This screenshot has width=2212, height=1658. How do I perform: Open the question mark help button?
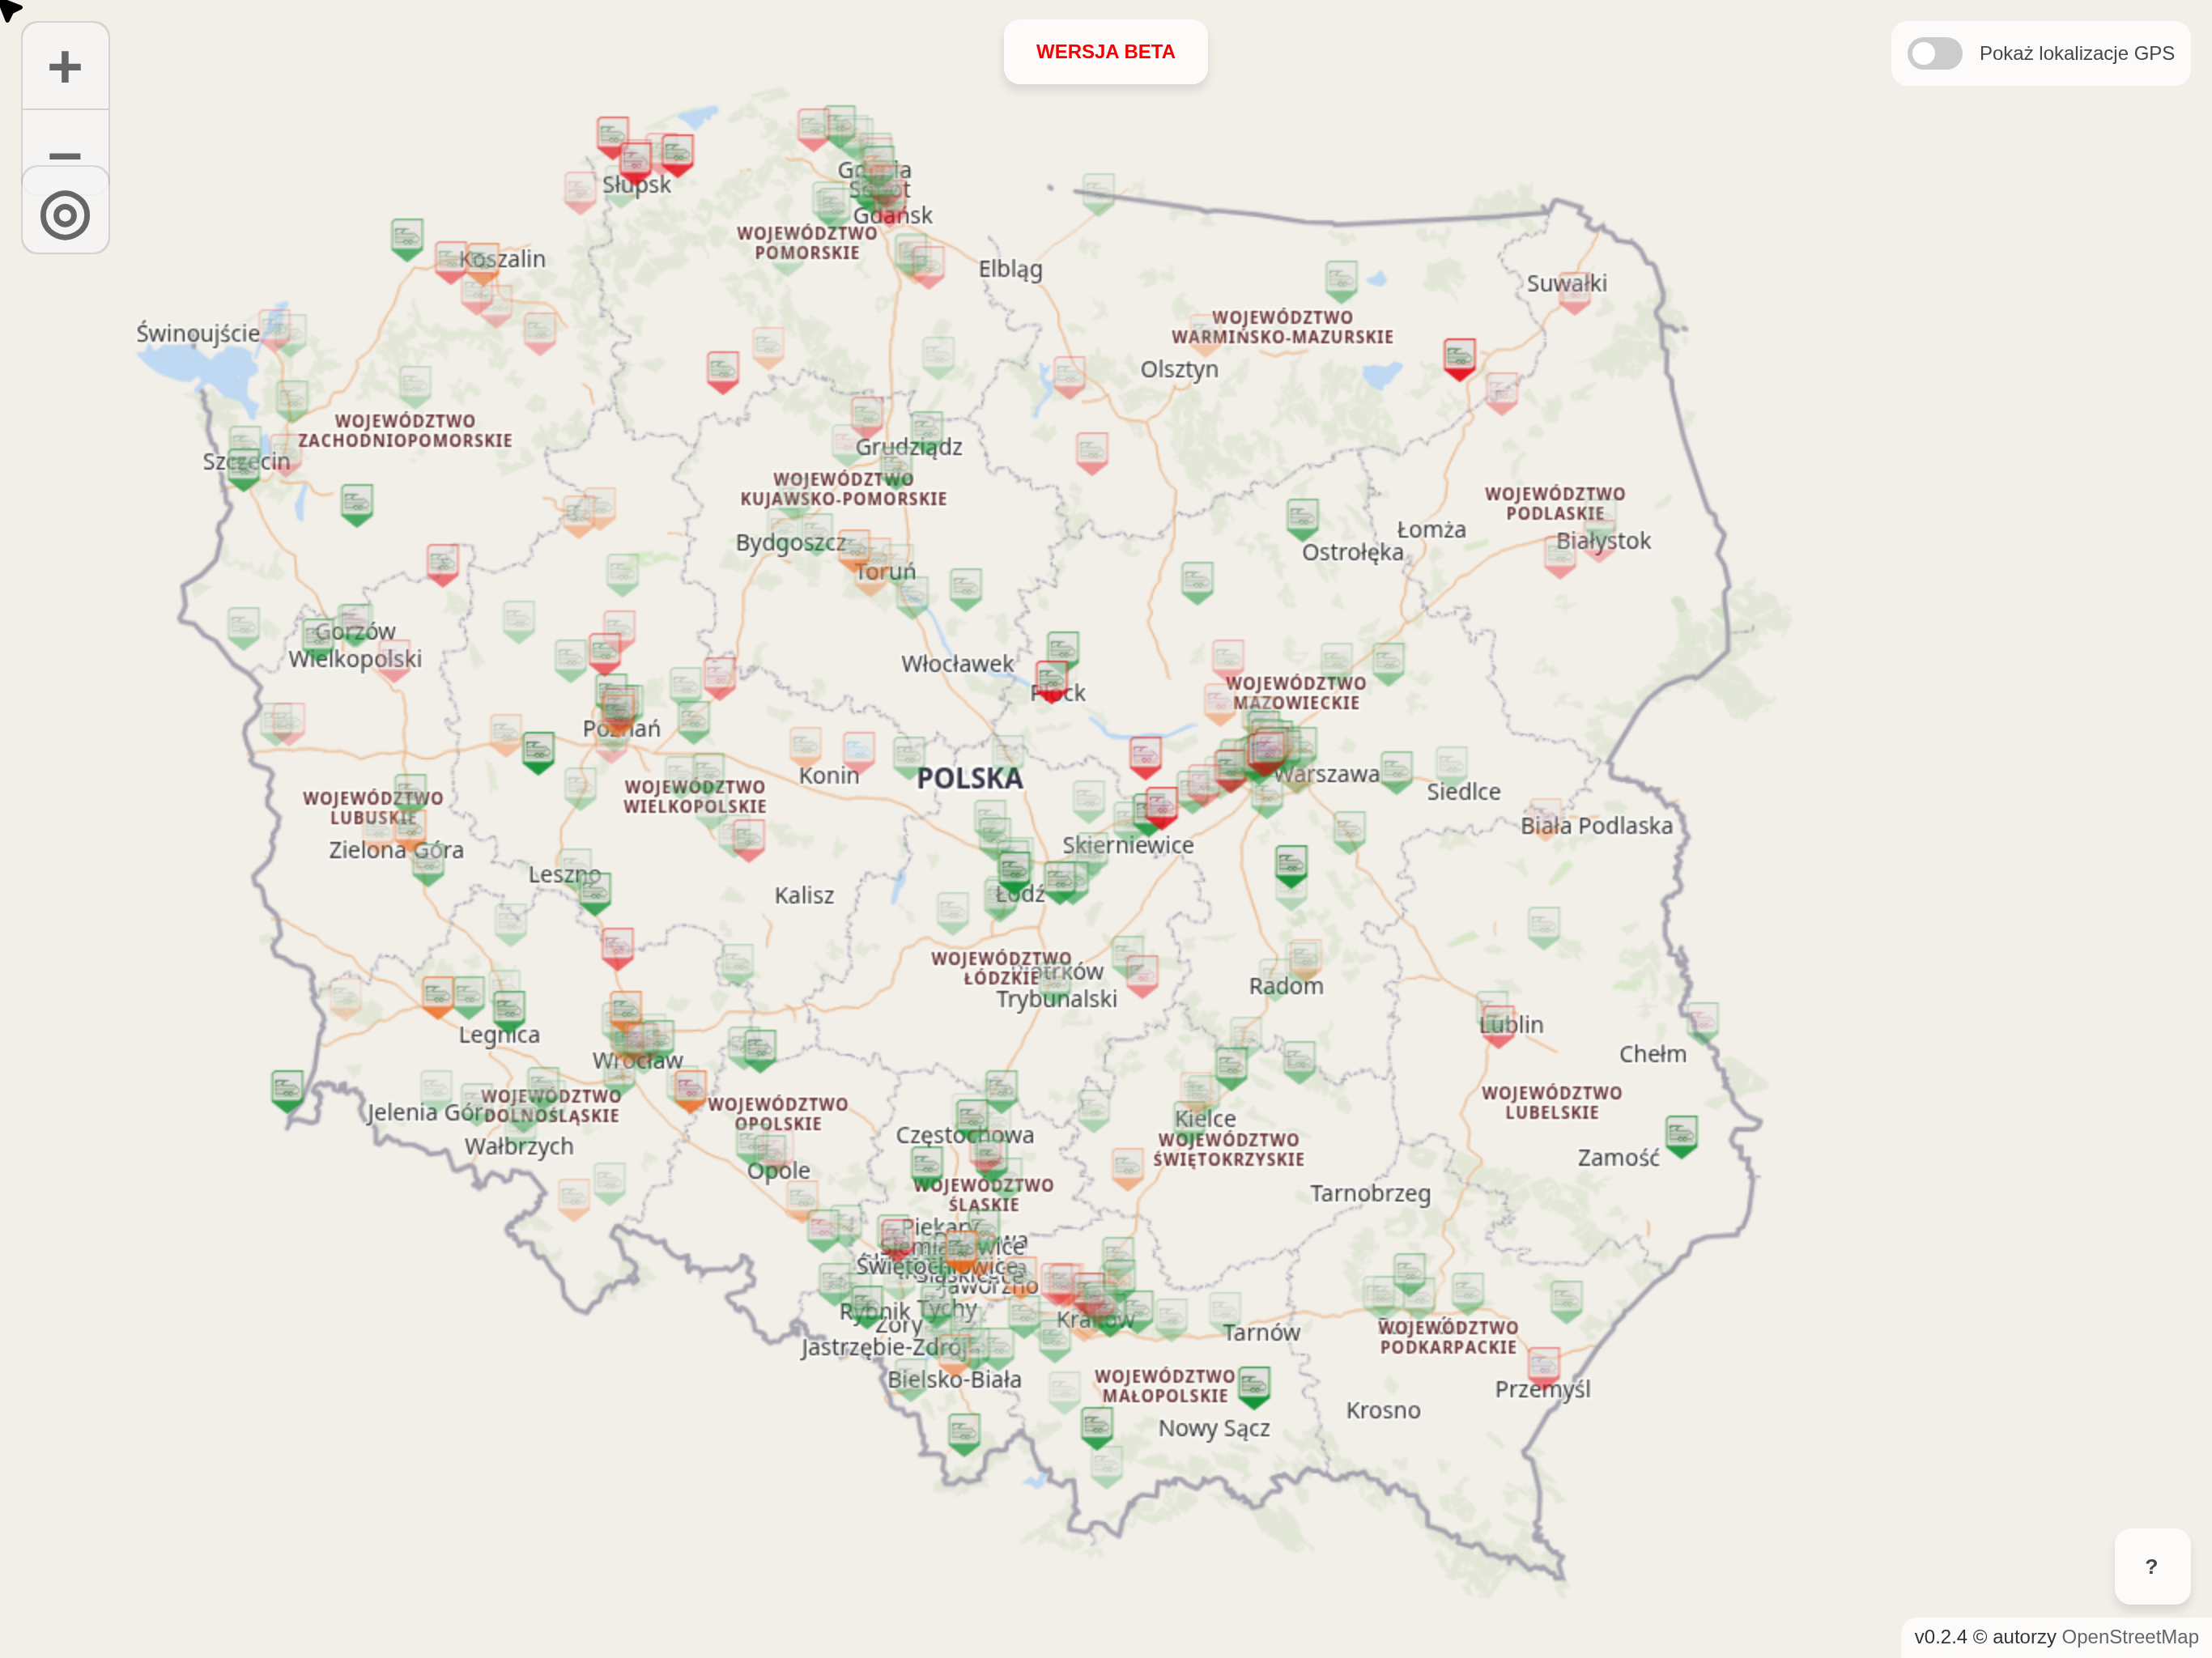tap(2151, 1566)
